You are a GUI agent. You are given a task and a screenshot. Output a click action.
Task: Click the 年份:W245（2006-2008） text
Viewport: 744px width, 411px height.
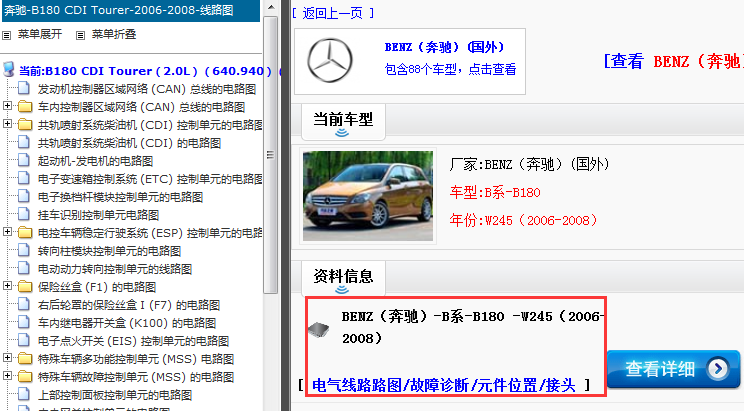click(524, 220)
